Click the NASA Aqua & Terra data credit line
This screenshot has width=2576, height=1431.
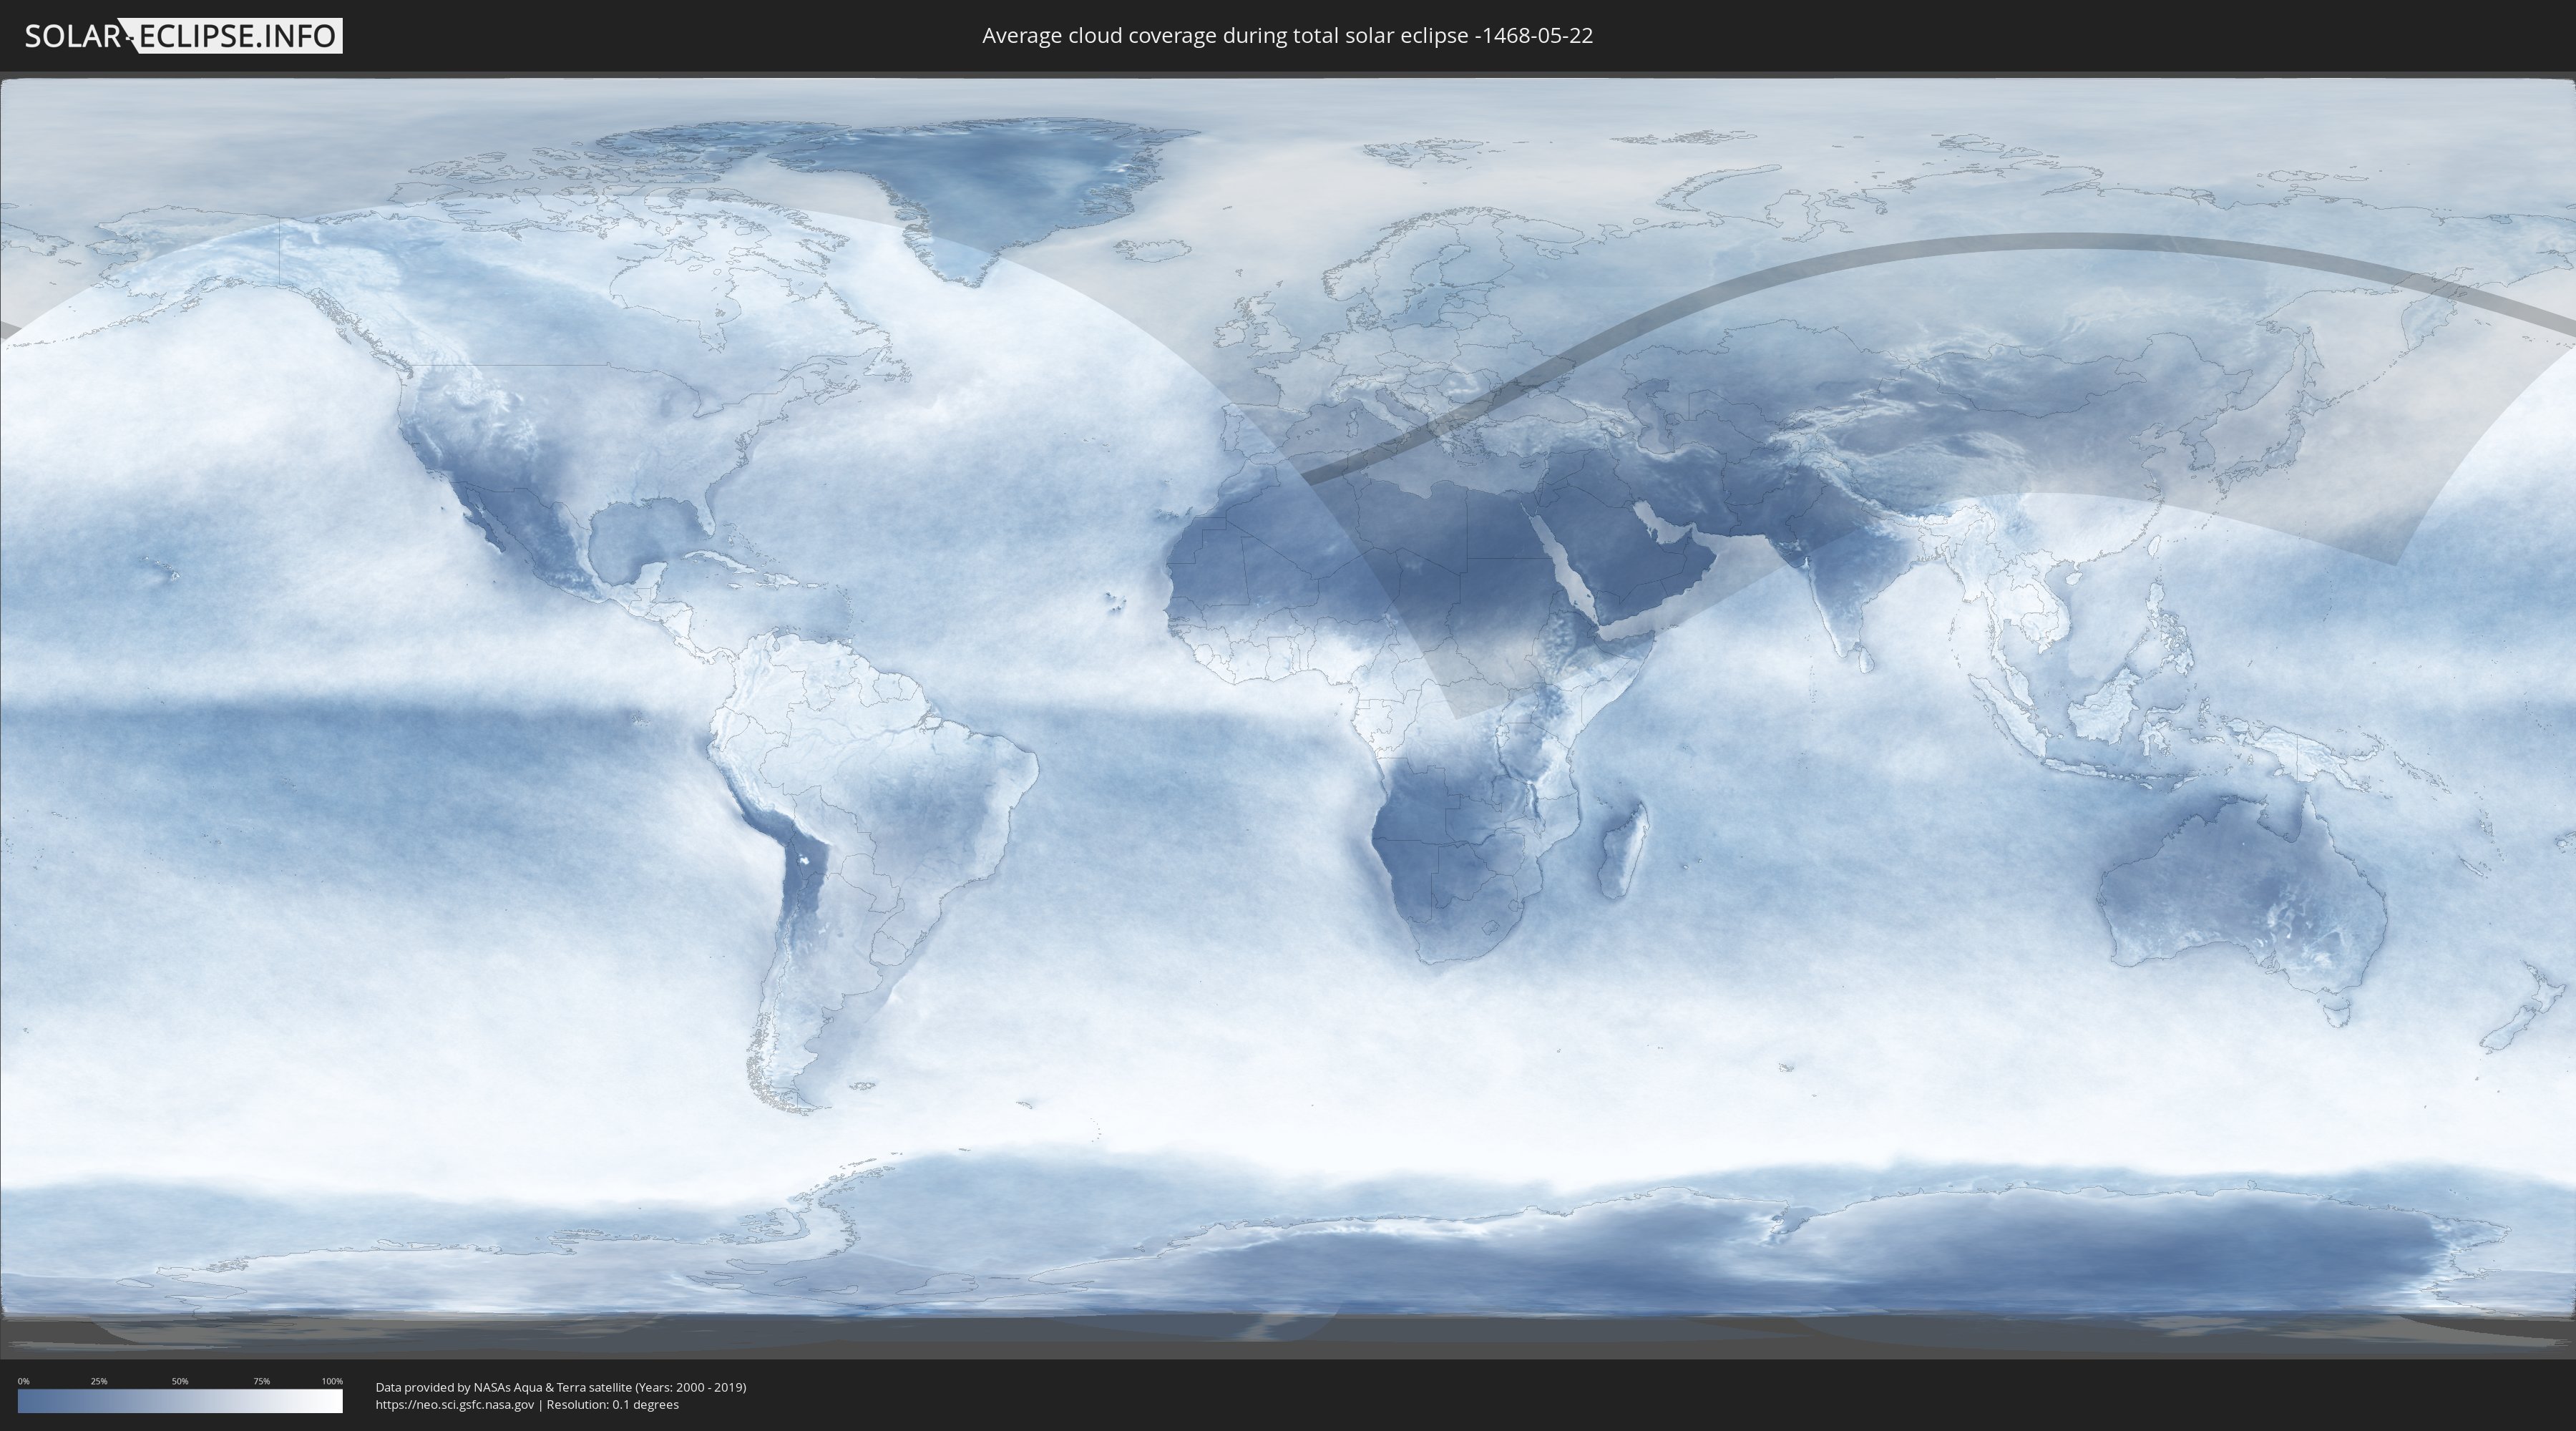[x=560, y=1387]
